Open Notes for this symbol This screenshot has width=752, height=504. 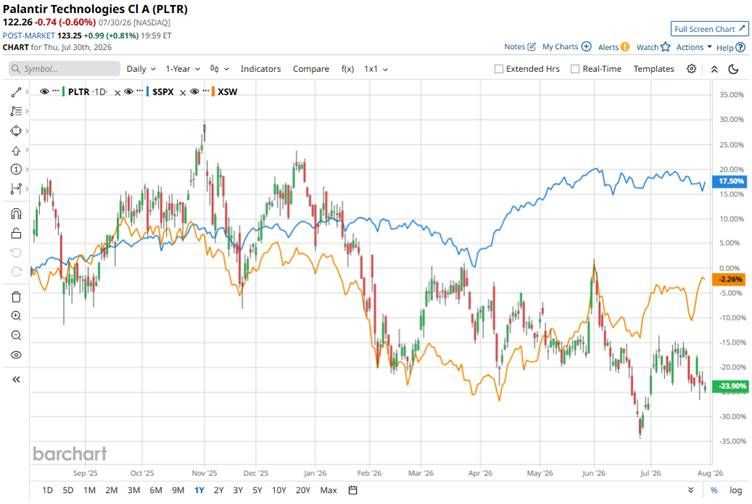point(519,47)
